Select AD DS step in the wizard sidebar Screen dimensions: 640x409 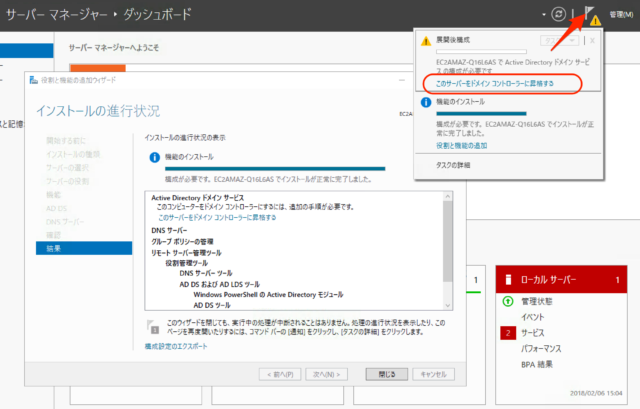[56, 208]
